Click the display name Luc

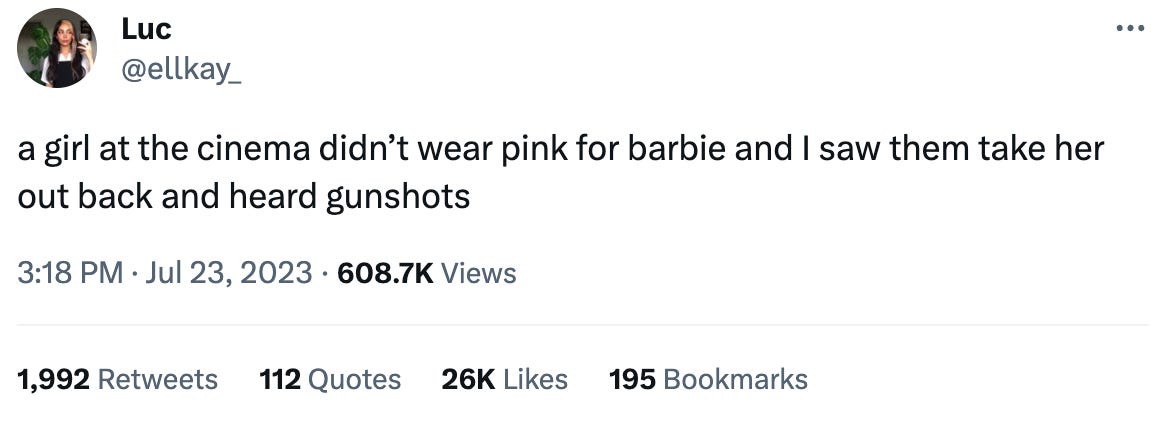coord(146,29)
